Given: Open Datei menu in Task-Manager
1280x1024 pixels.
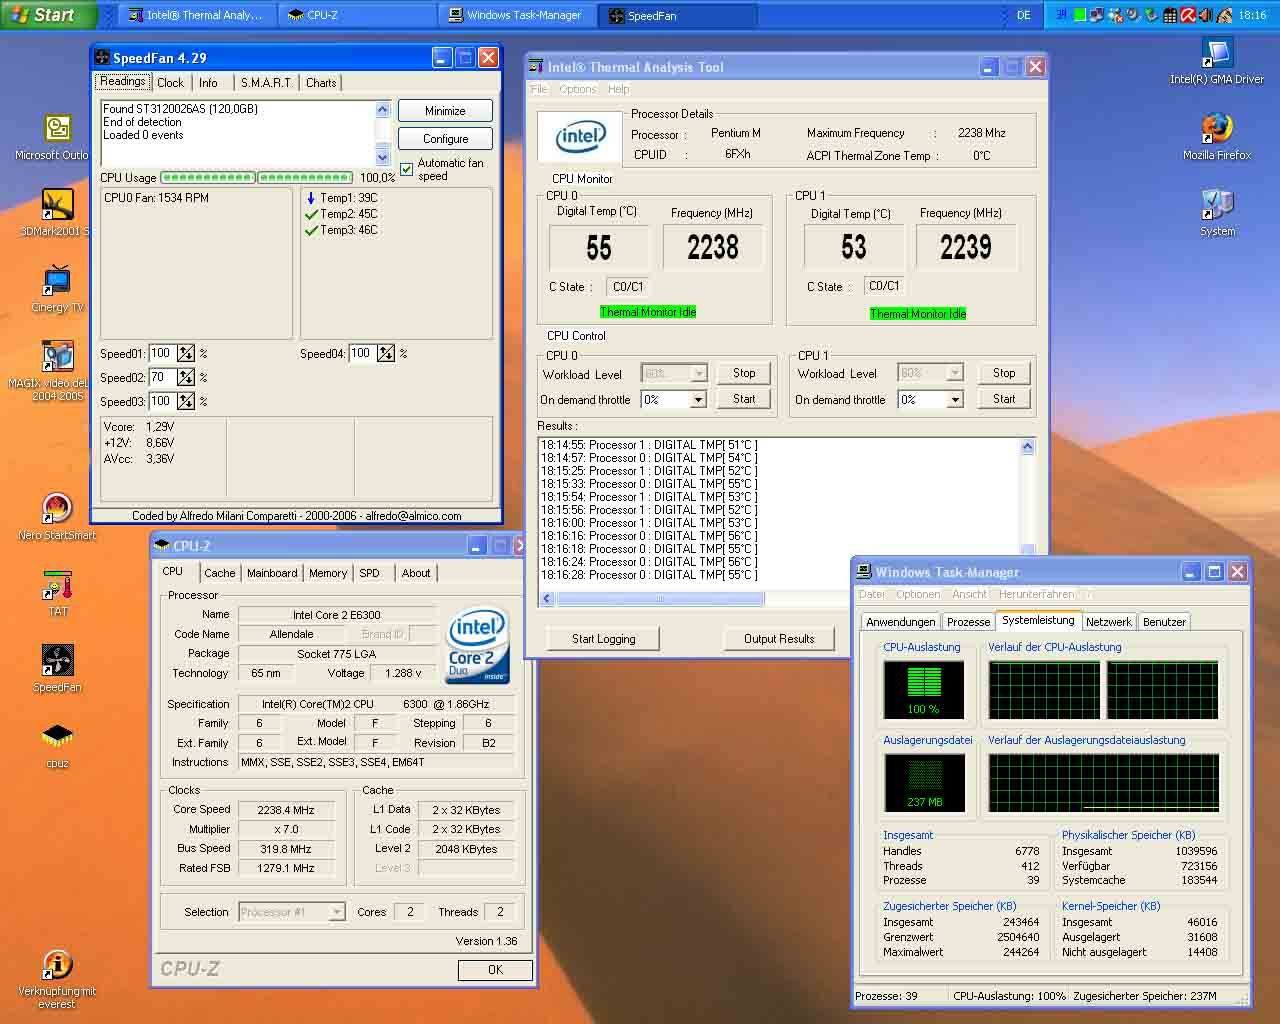Looking at the screenshot, I should pos(872,594).
